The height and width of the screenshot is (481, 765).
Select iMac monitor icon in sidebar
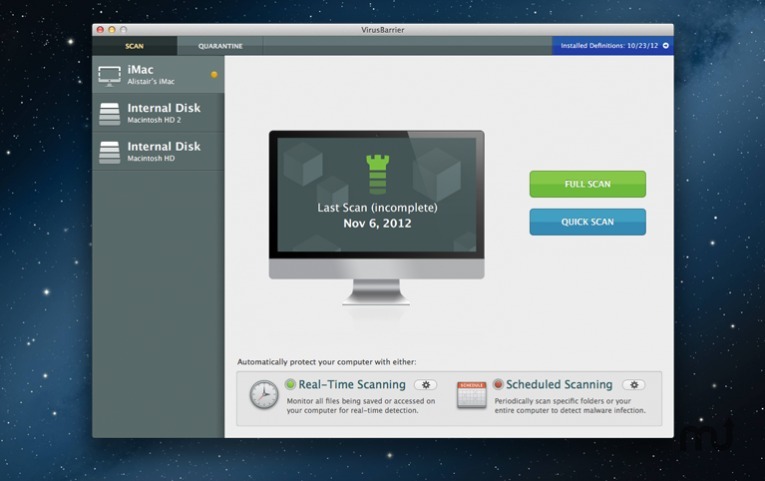pyautogui.click(x=109, y=76)
